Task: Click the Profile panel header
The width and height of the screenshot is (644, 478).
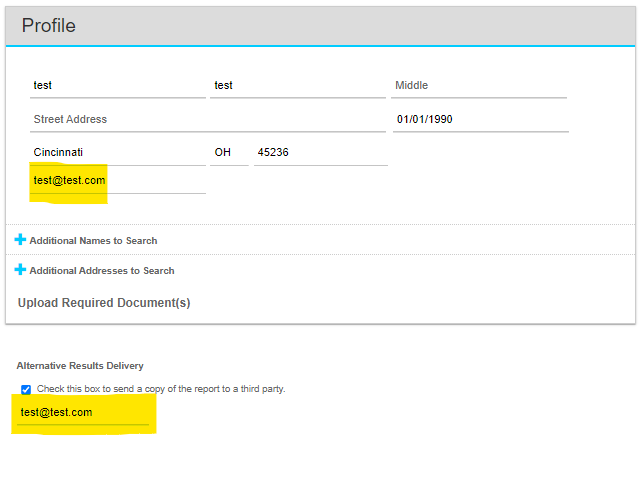Action: (320, 25)
